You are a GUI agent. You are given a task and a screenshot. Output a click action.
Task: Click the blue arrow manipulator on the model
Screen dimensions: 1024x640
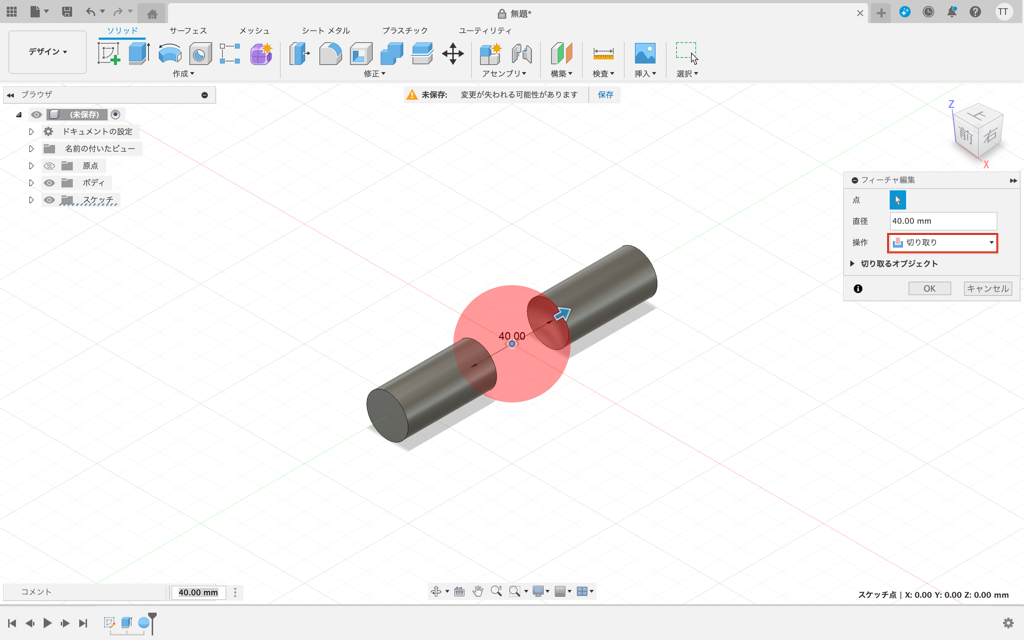coord(562,314)
